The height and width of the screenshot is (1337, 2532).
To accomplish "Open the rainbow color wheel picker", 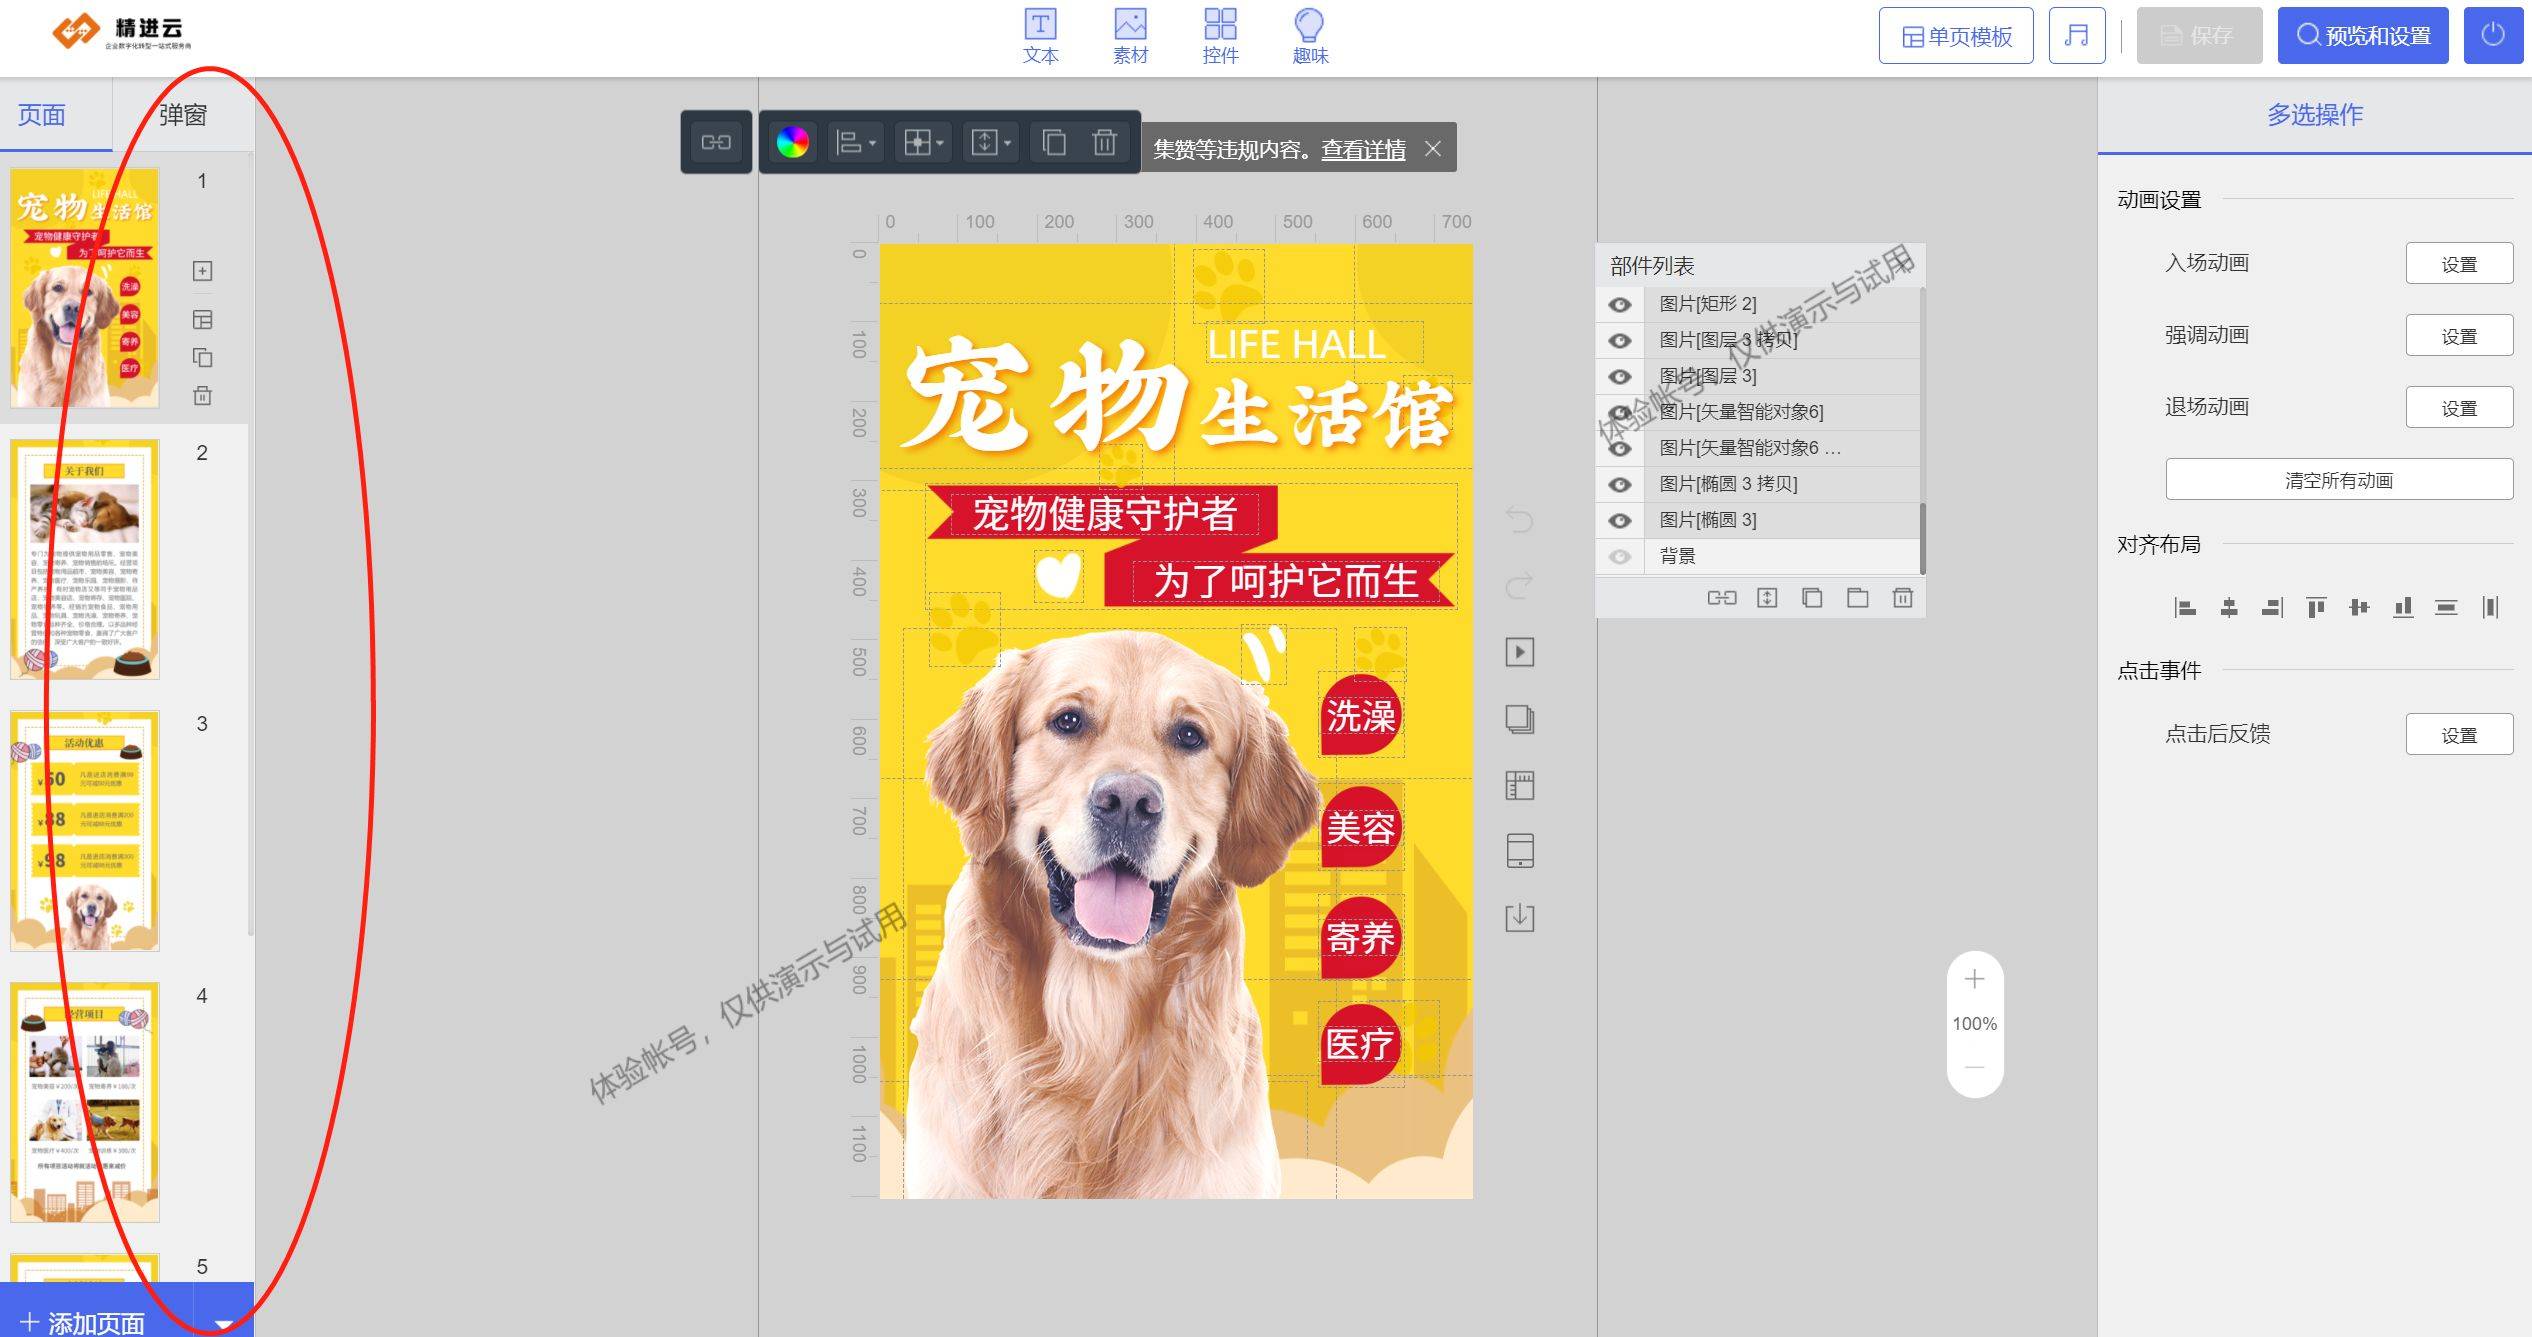I will pos(792,143).
